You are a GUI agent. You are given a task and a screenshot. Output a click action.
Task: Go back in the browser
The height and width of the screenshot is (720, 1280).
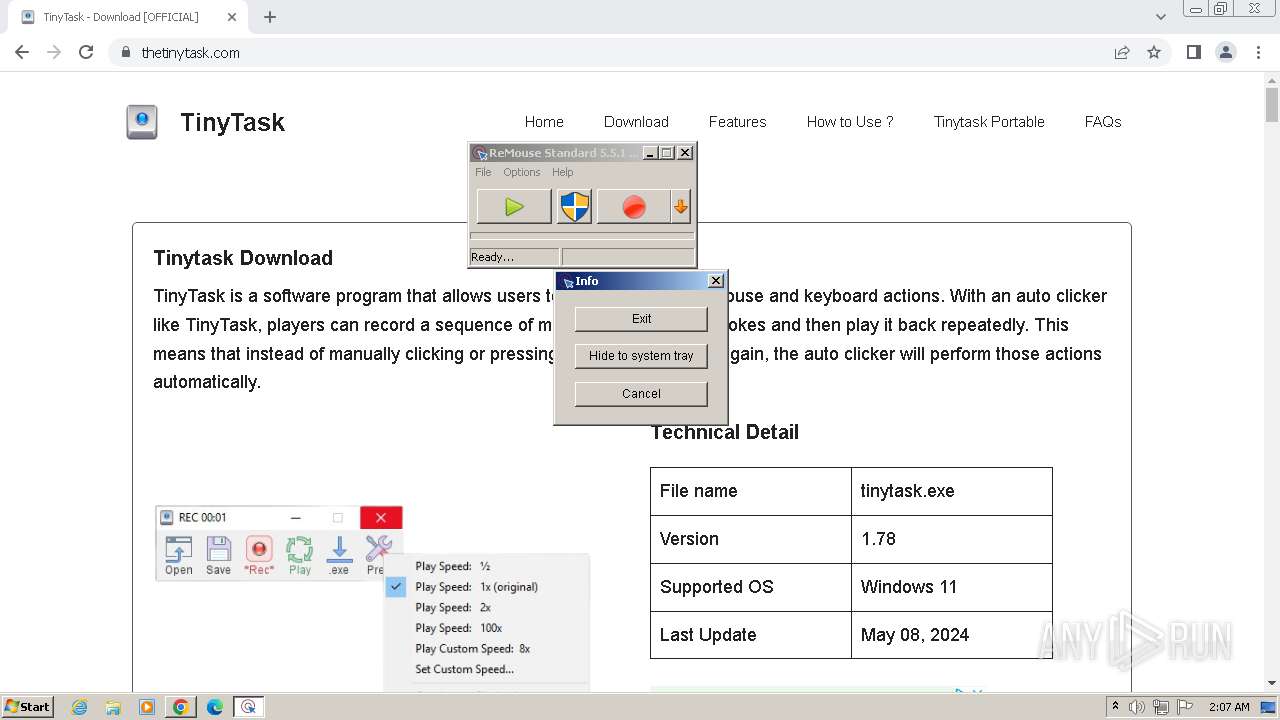[22, 52]
